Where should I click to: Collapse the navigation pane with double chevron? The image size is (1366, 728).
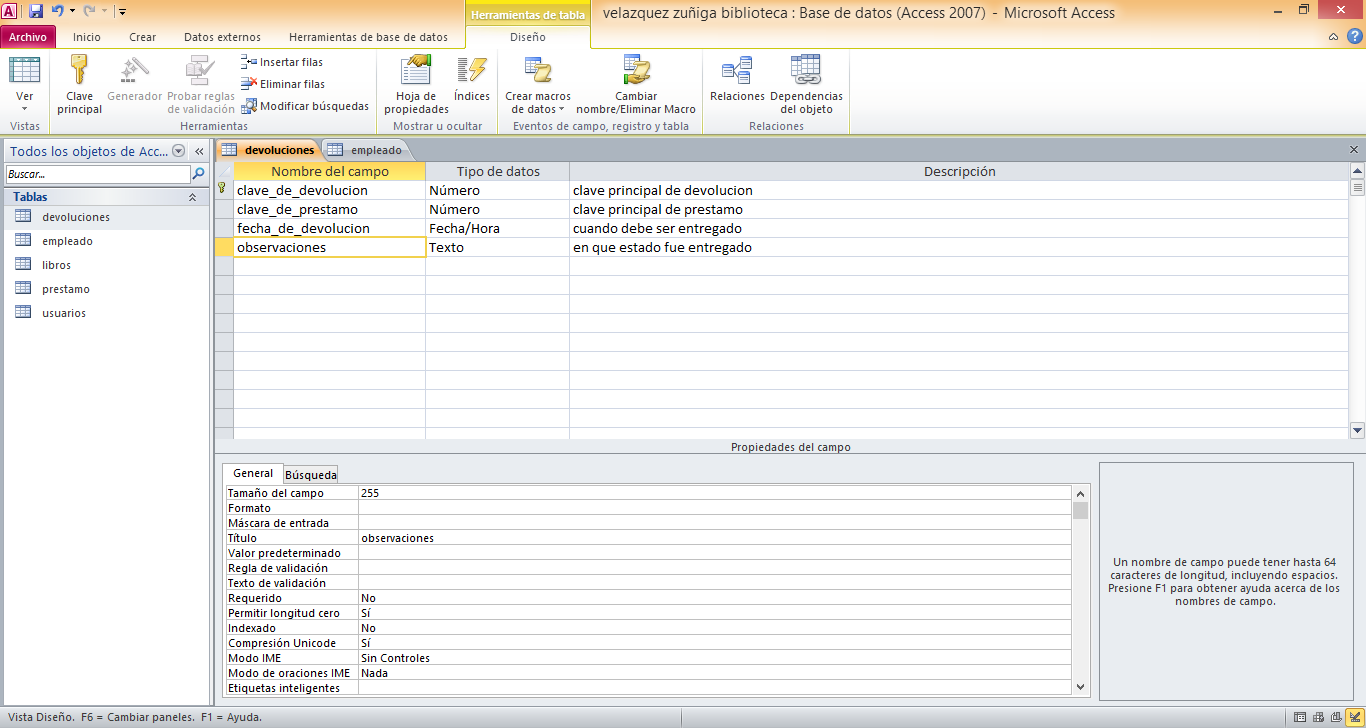pos(199,151)
